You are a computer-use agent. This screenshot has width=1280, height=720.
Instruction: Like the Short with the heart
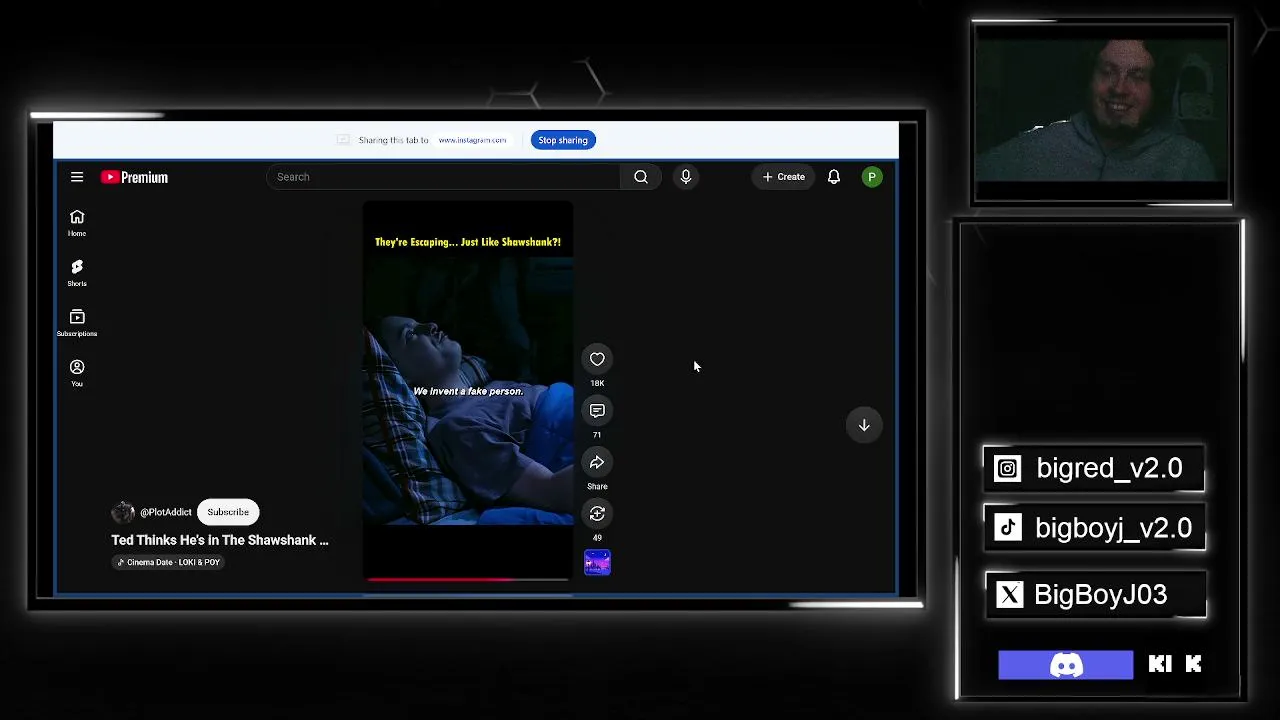click(x=597, y=359)
